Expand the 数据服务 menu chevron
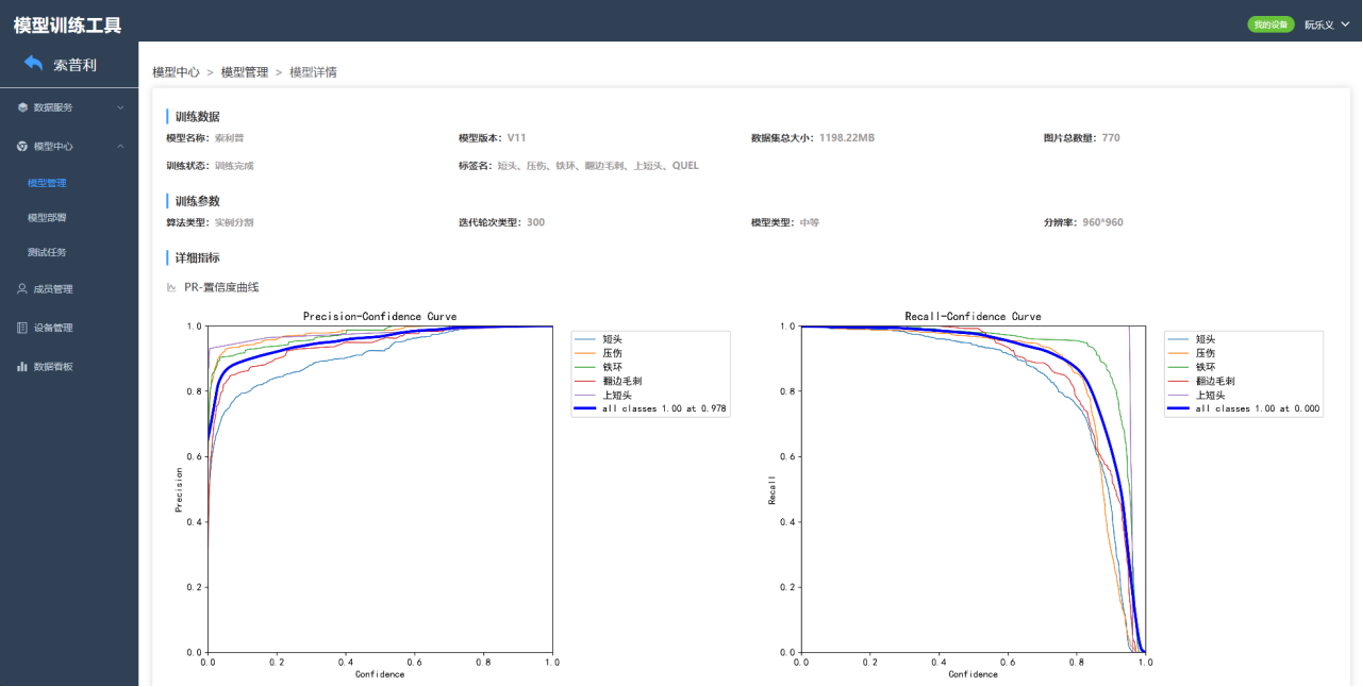1363x687 pixels. [121, 107]
